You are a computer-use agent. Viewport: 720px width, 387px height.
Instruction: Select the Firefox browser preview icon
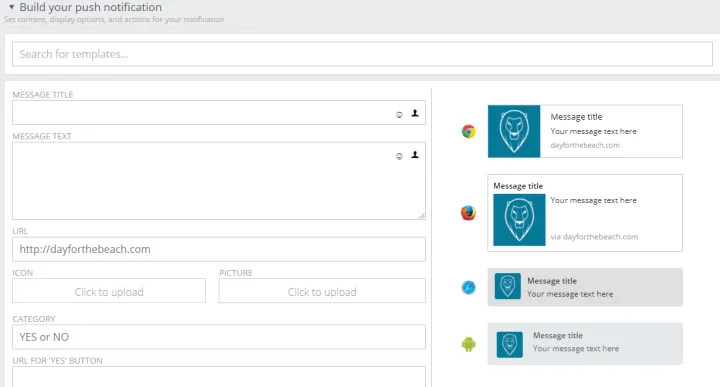click(x=468, y=213)
